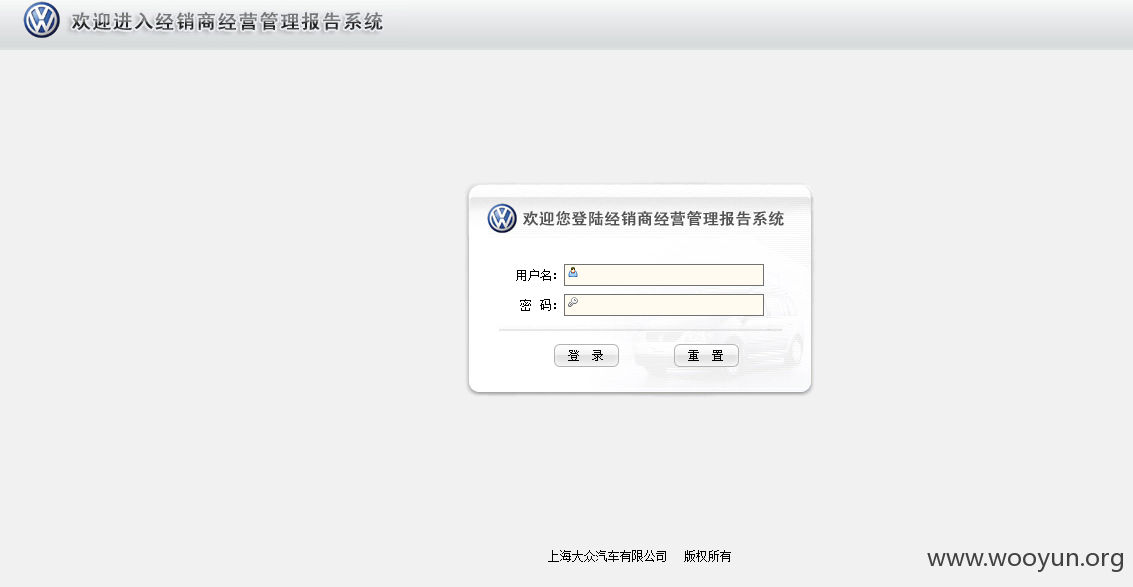1133x587 pixels.
Task: Click the 密码 label text
Action: pyautogui.click(x=538, y=305)
